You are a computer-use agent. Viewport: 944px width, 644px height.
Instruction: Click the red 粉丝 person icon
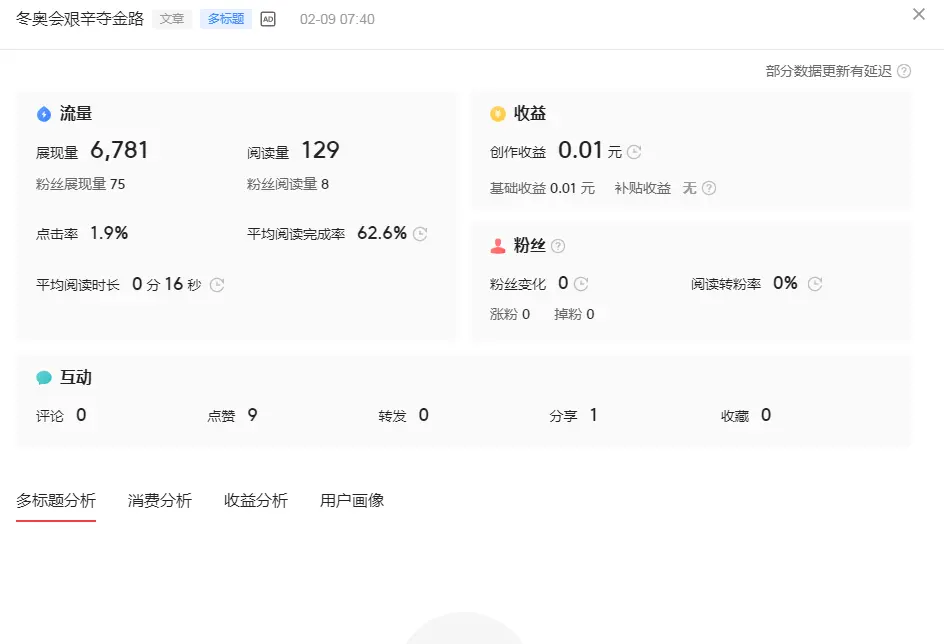pos(498,246)
